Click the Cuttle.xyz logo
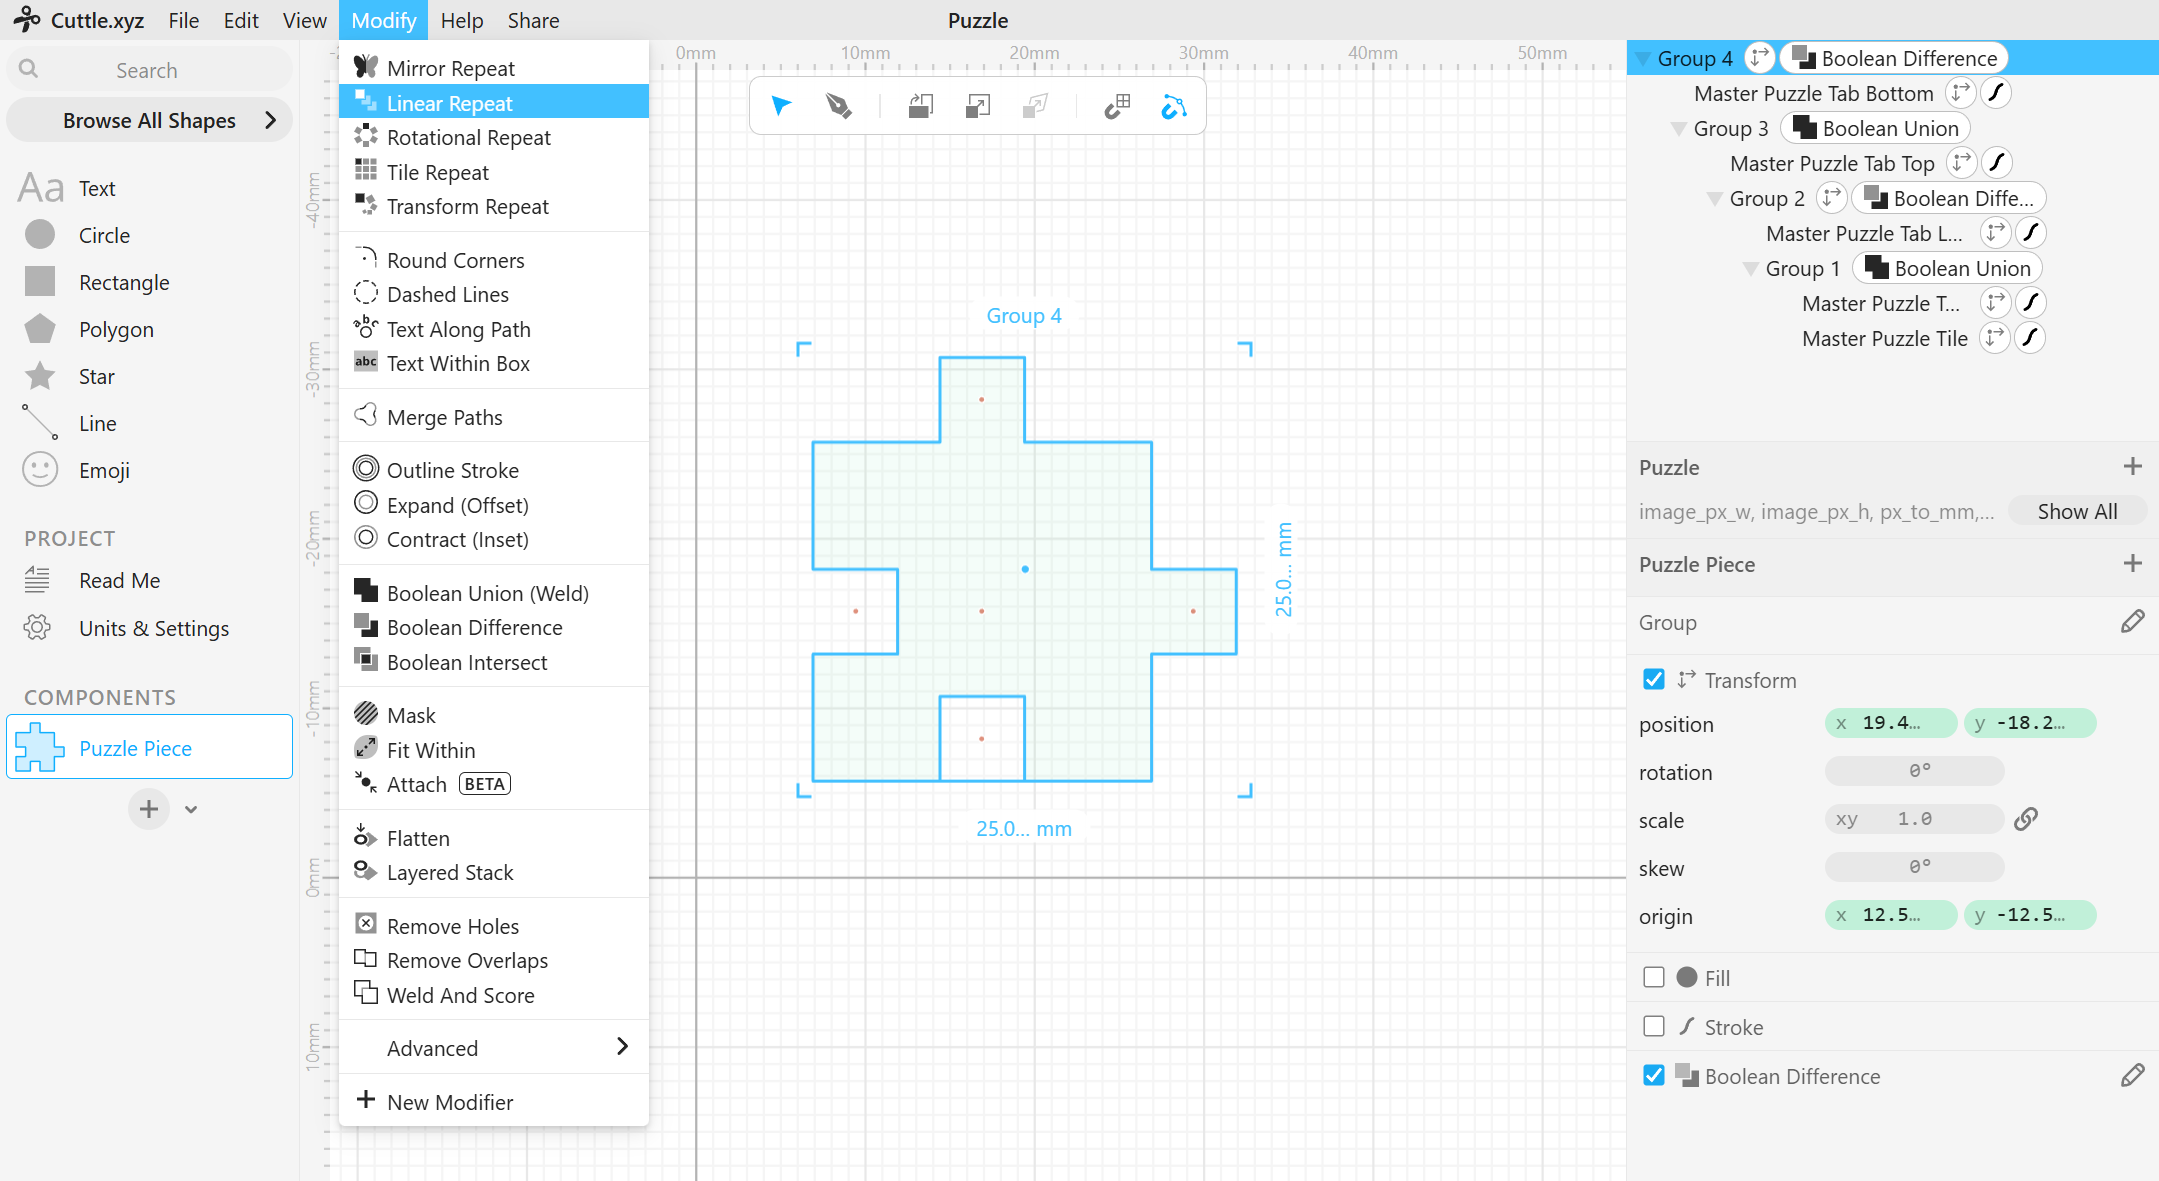The width and height of the screenshot is (2159, 1181). 78,20
